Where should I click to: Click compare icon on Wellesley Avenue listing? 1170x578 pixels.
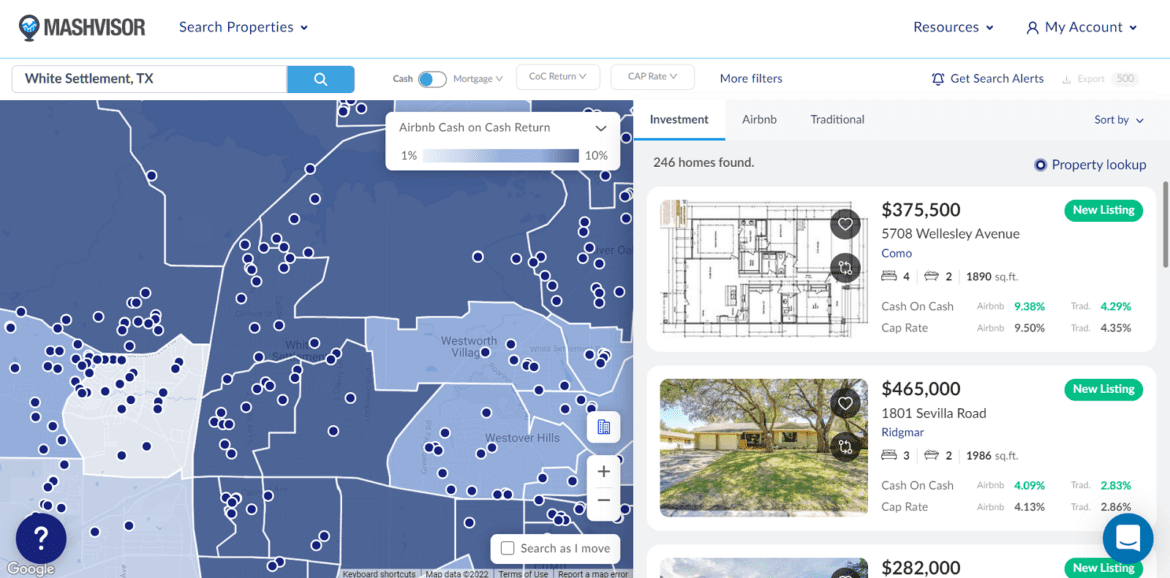845,267
